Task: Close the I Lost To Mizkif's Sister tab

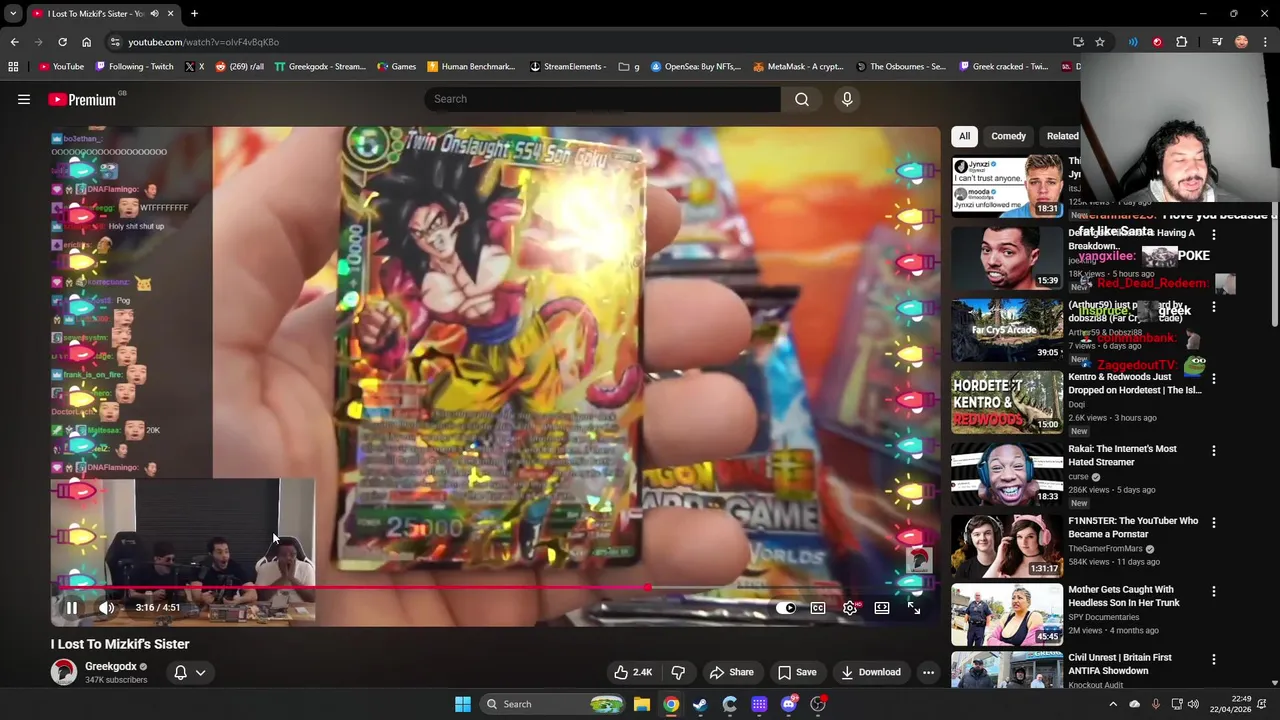Action: point(170,14)
